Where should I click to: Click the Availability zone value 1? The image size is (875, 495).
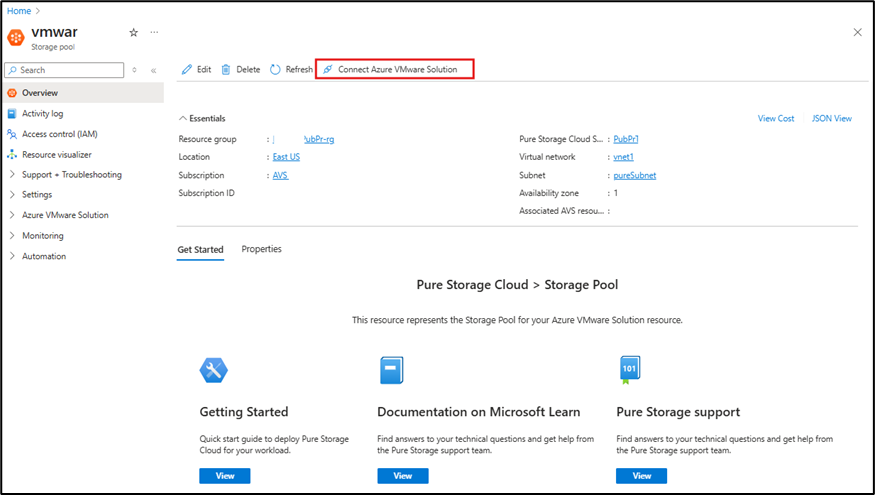(x=616, y=193)
